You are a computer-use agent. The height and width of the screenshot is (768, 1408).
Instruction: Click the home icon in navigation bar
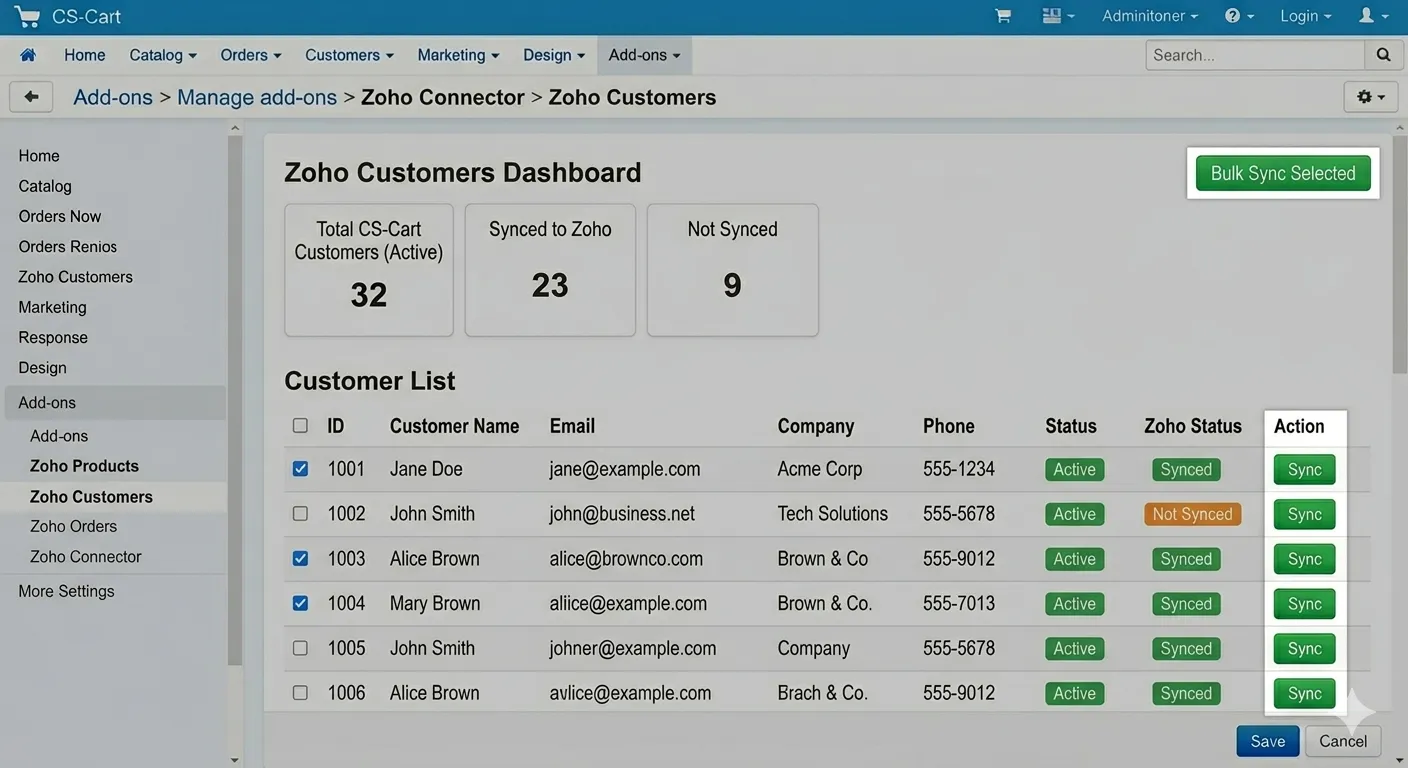coord(28,55)
